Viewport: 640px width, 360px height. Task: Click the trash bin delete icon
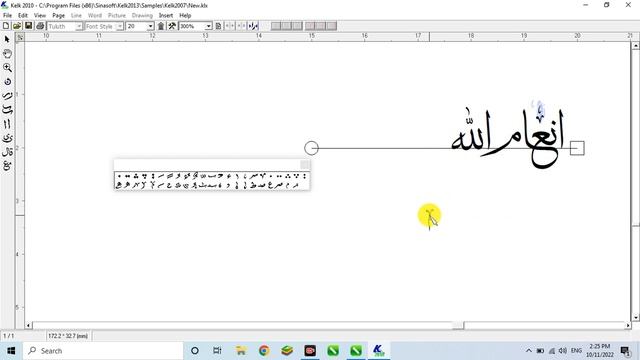click(161, 26)
